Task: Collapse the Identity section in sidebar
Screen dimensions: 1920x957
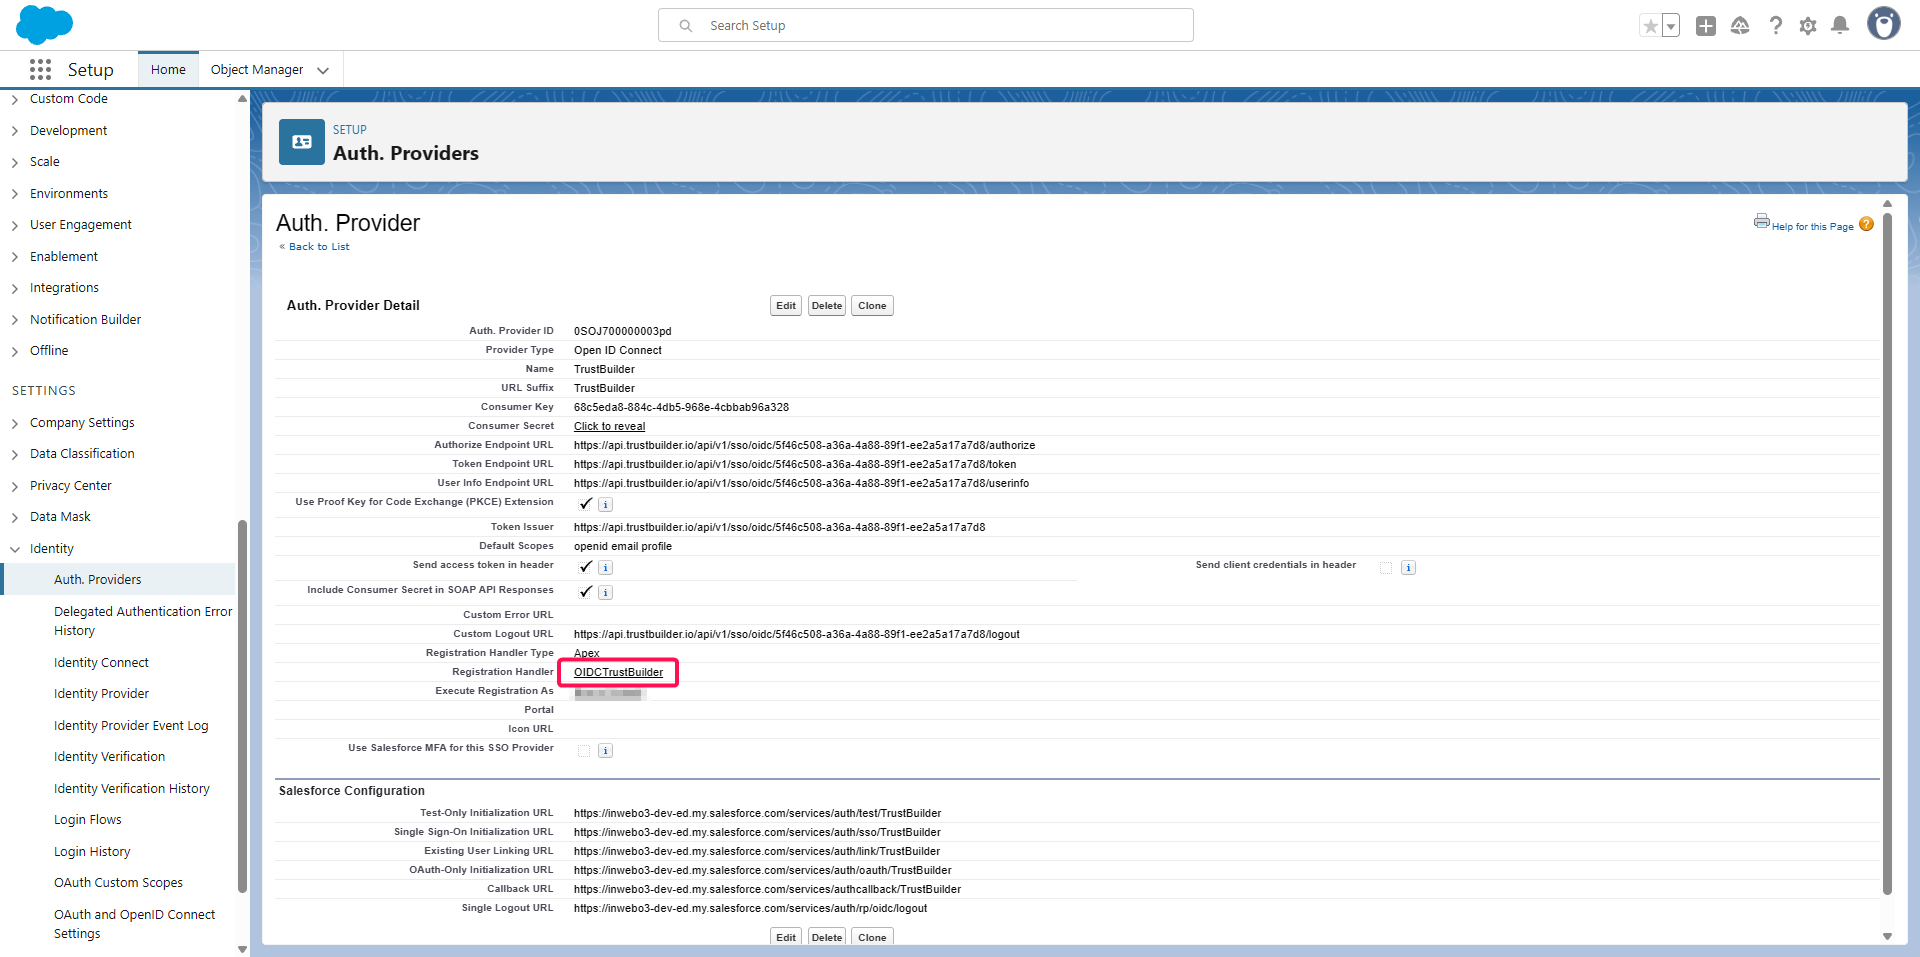Action: (x=15, y=549)
